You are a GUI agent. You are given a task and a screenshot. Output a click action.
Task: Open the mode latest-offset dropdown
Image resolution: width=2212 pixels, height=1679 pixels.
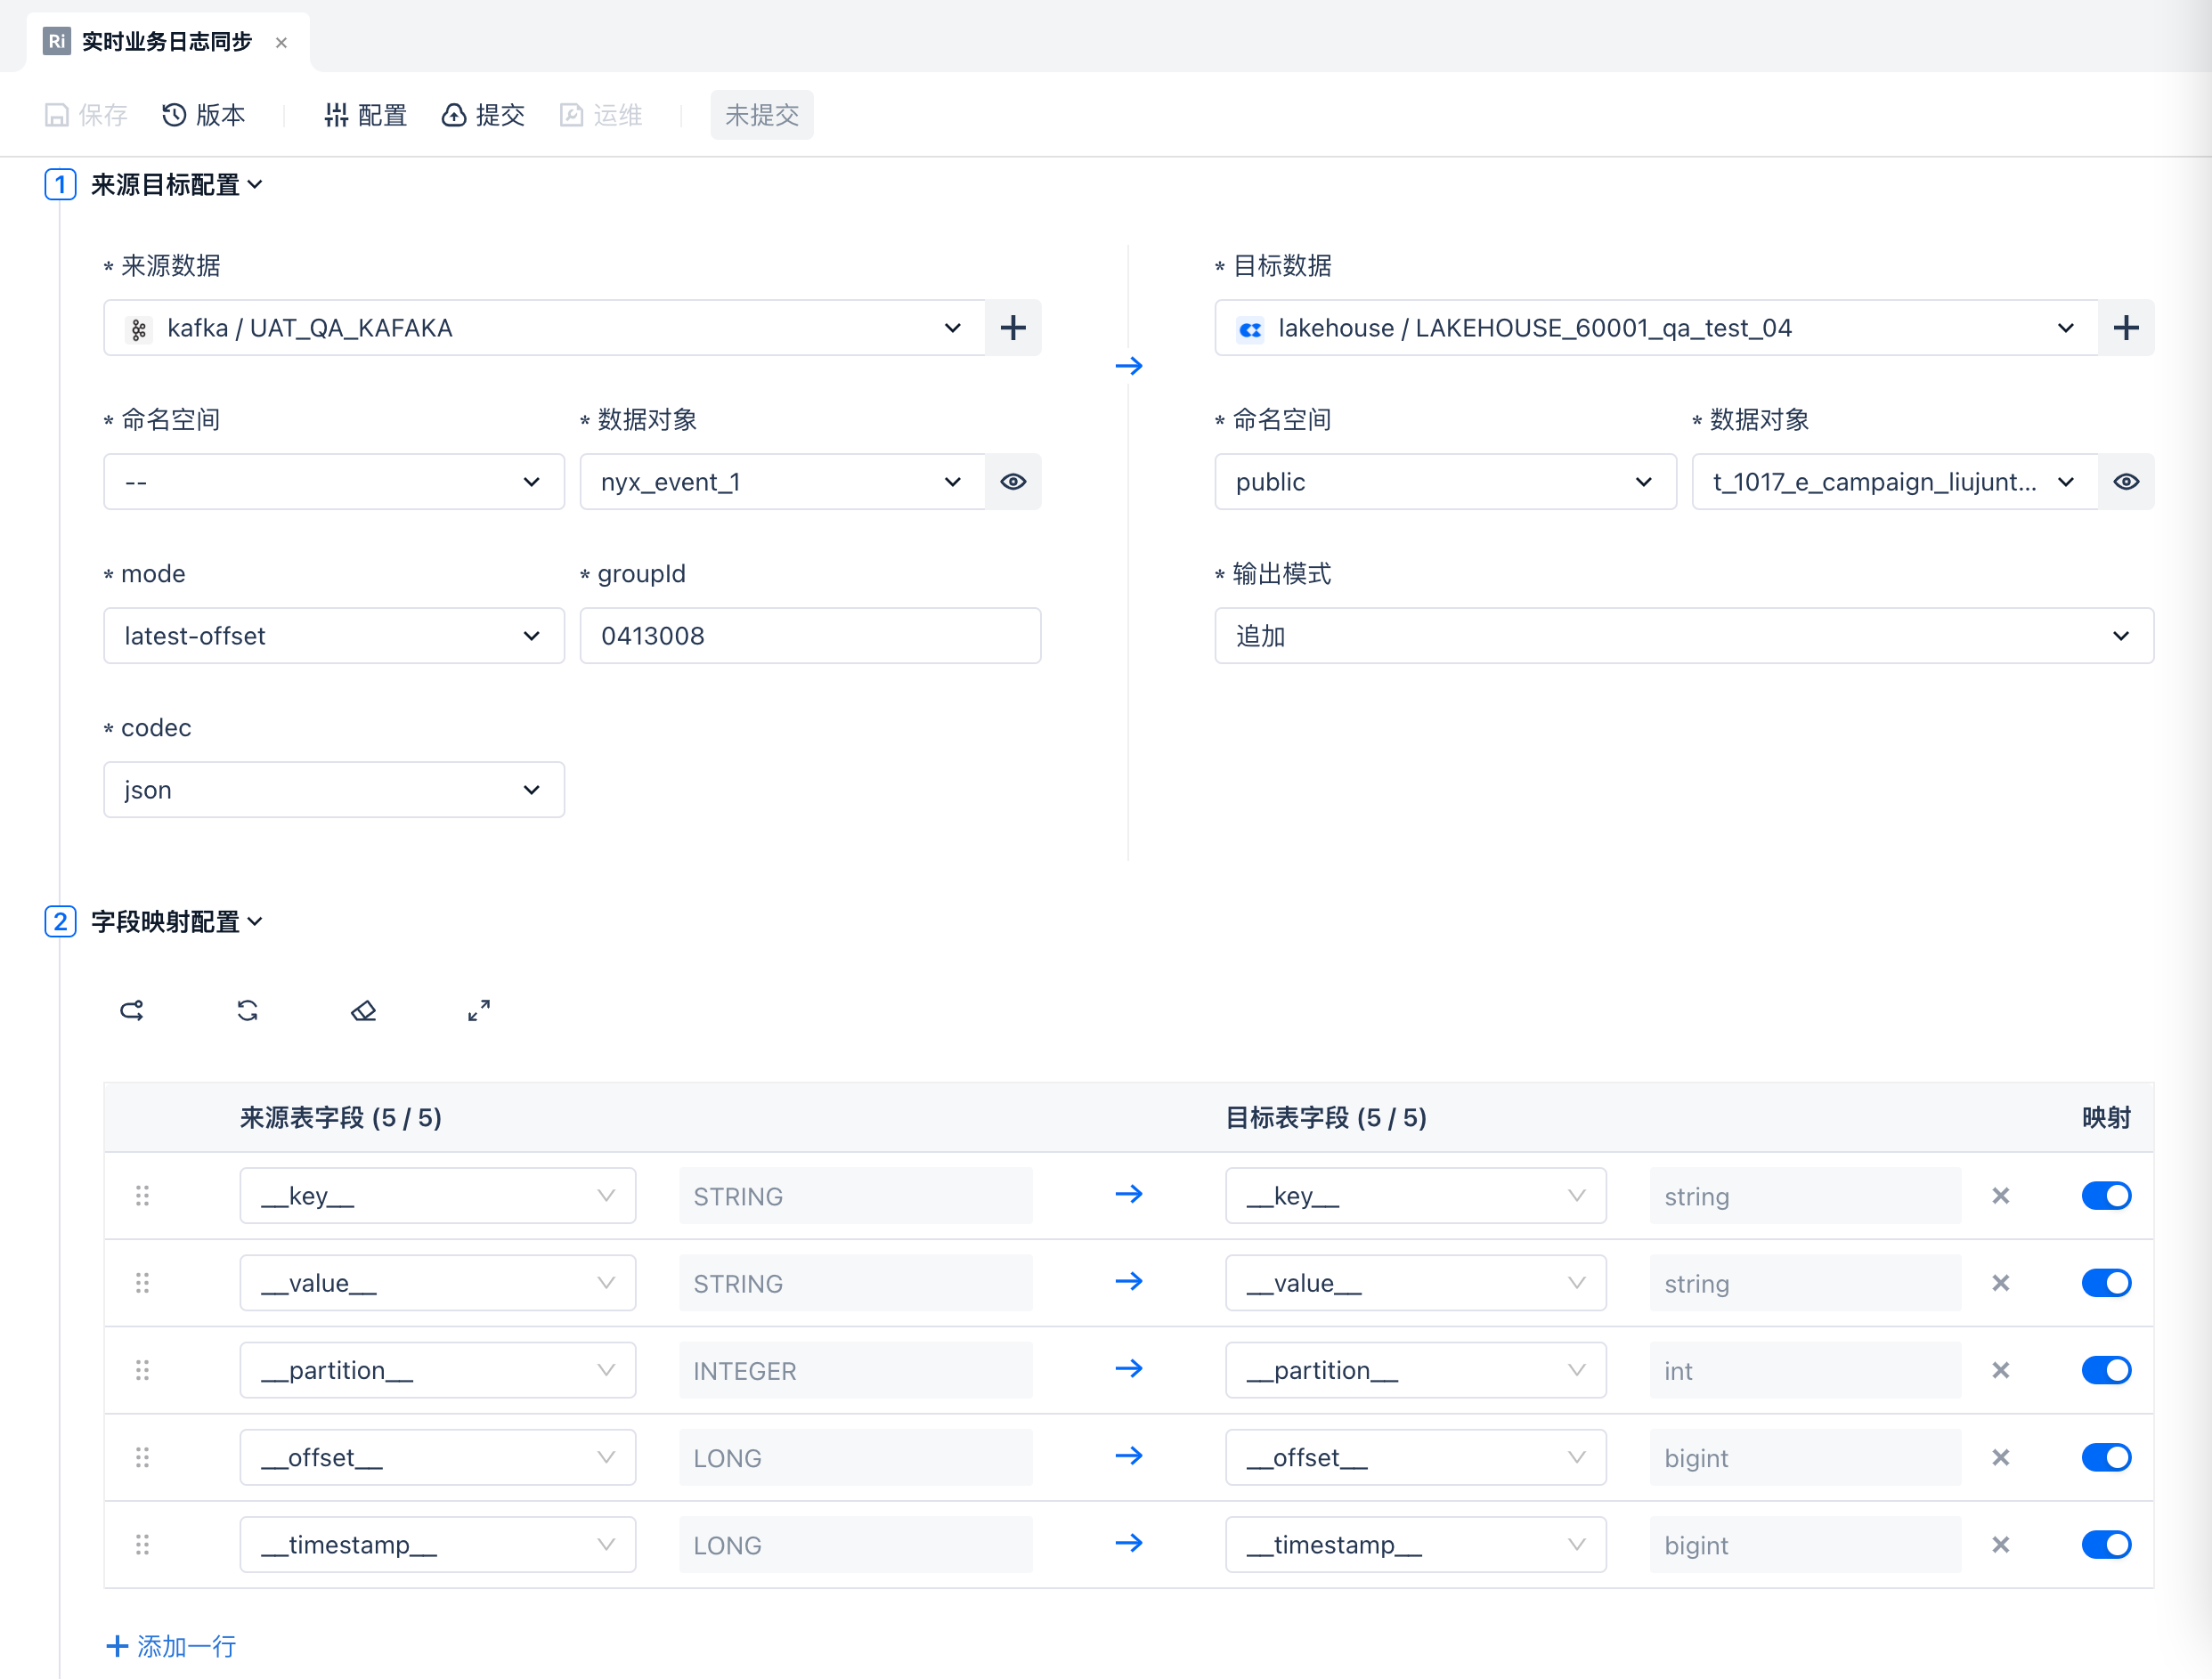pyautogui.click(x=333, y=636)
